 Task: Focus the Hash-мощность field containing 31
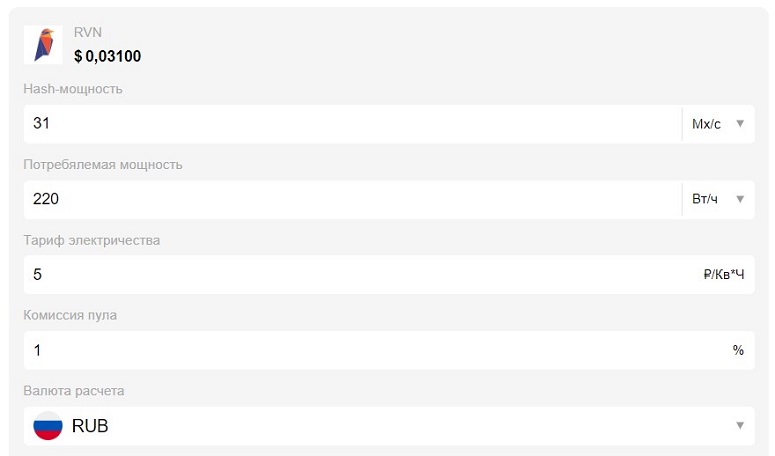click(x=350, y=124)
